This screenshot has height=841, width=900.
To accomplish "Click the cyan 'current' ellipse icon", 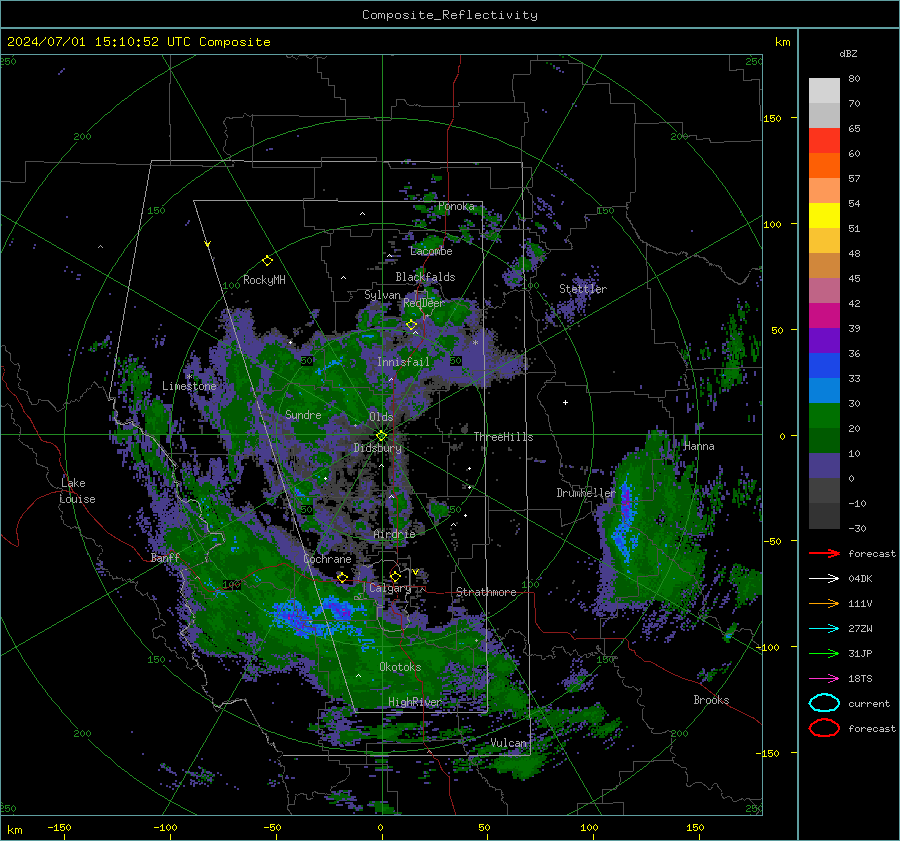I will click(x=824, y=703).
